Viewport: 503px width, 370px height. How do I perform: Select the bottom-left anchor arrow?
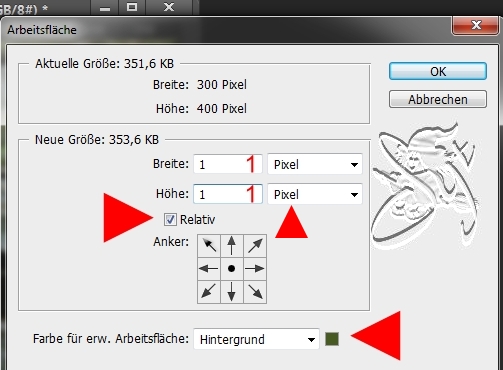(209, 292)
